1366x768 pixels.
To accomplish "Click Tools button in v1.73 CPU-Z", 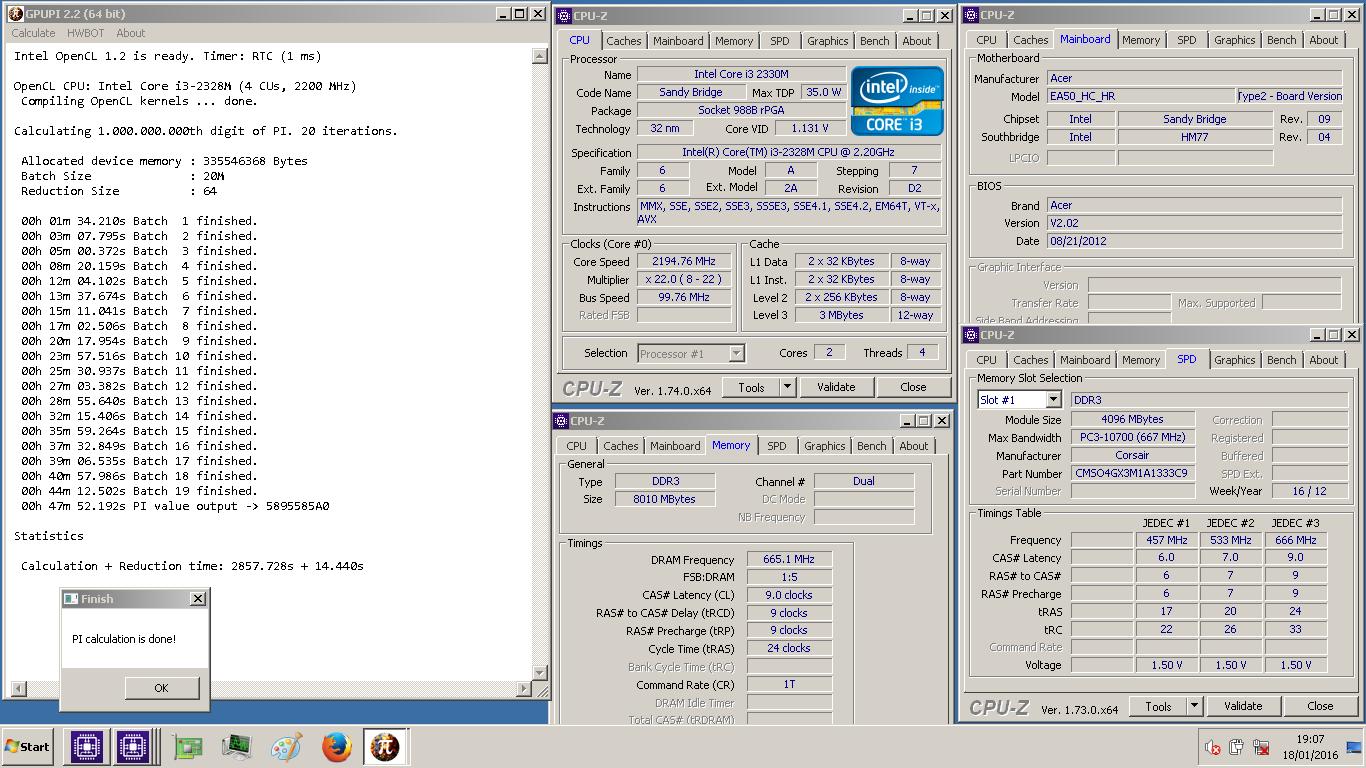I will point(1158,706).
